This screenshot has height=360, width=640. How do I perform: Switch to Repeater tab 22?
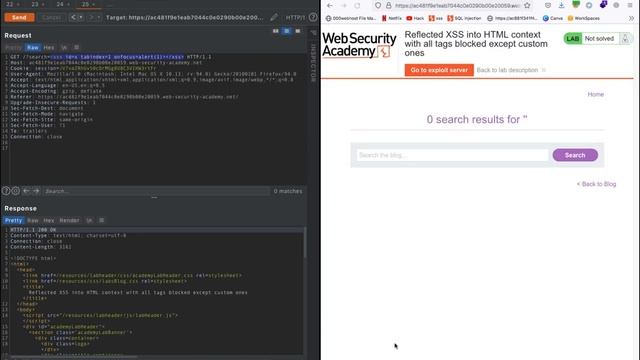pyautogui.click(x=9, y=4)
